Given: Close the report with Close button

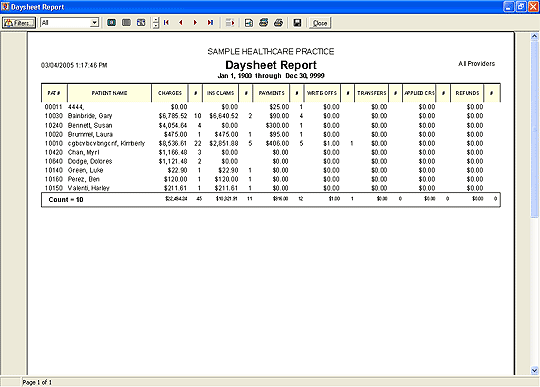Looking at the screenshot, I should (x=320, y=23).
